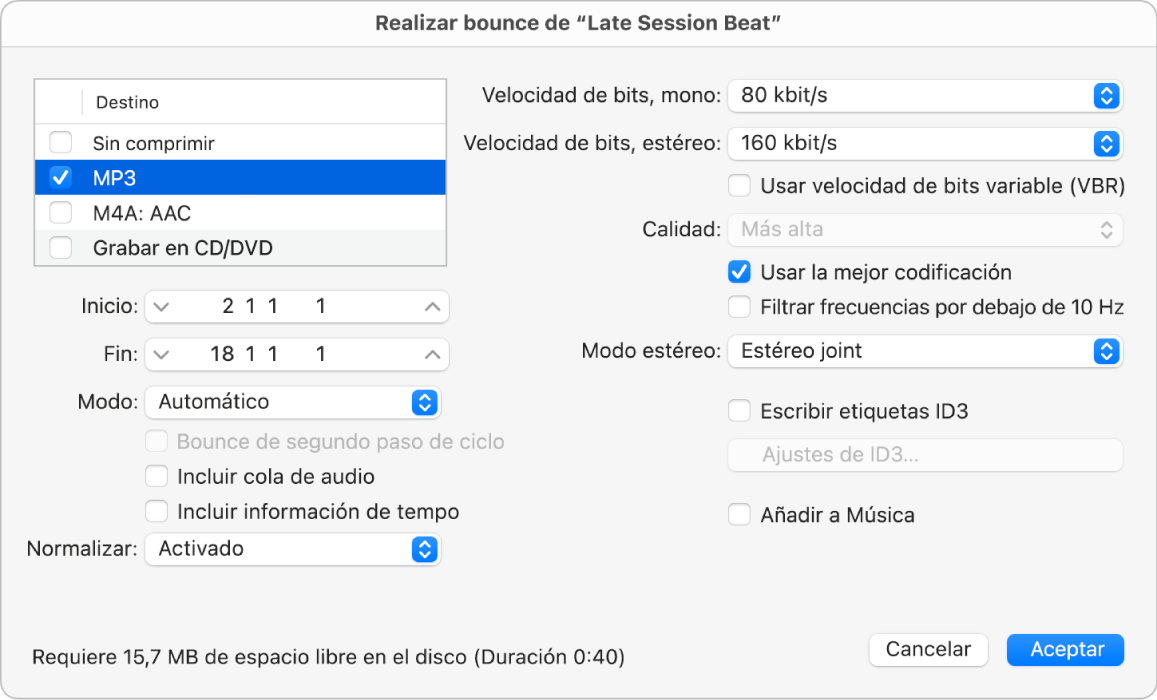1157x700 pixels.
Task: Check Incluir cola de audio
Action: click(157, 476)
